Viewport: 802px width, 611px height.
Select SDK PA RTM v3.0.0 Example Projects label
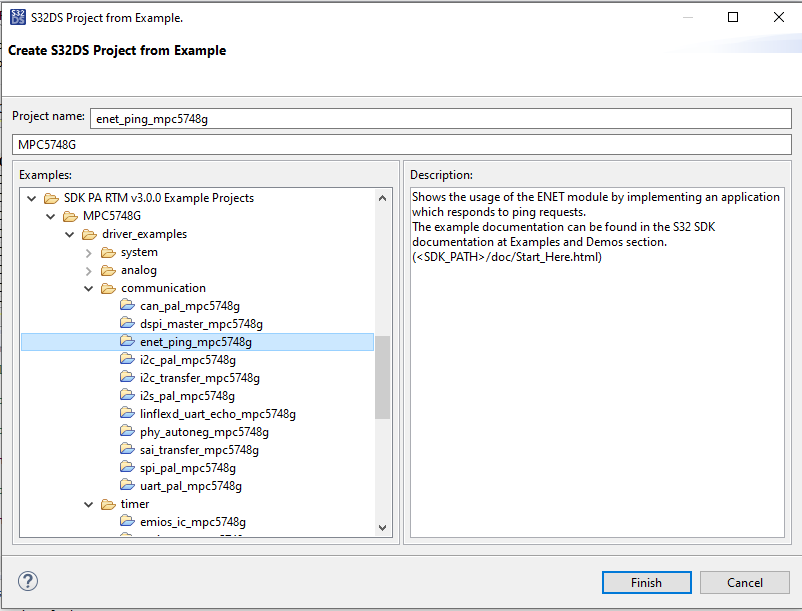click(x=159, y=198)
